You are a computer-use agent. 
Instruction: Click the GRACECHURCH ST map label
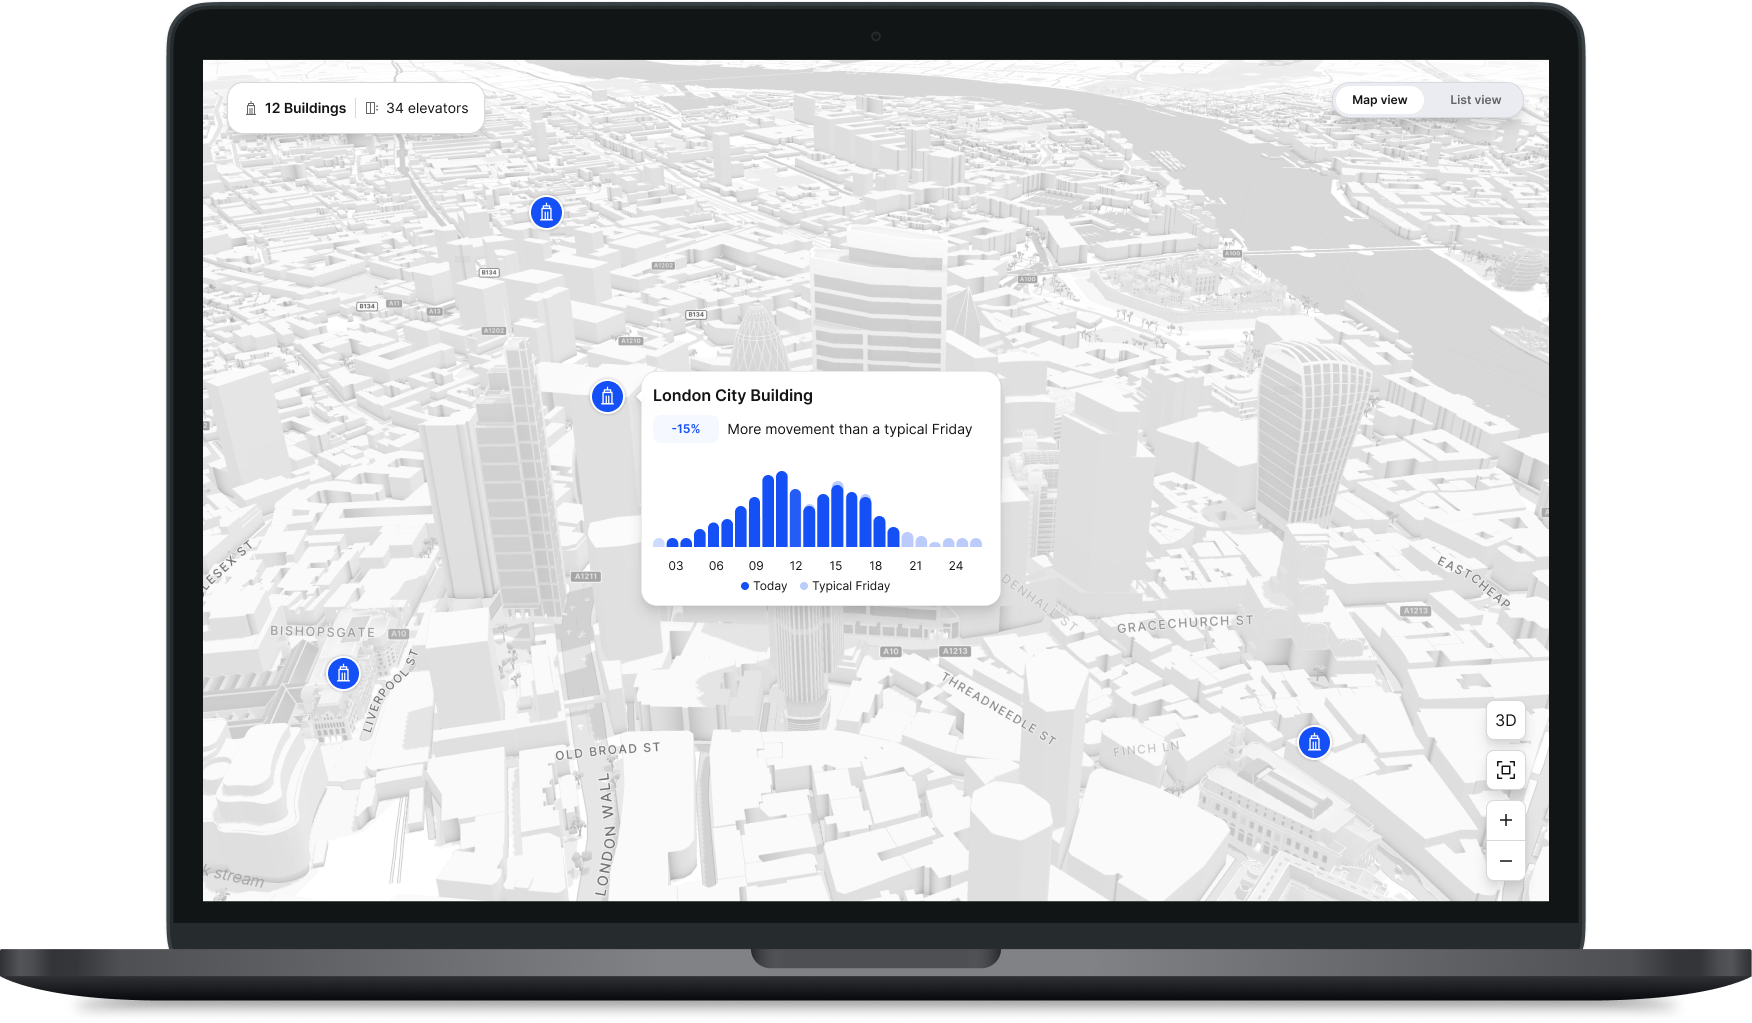pos(1185,623)
